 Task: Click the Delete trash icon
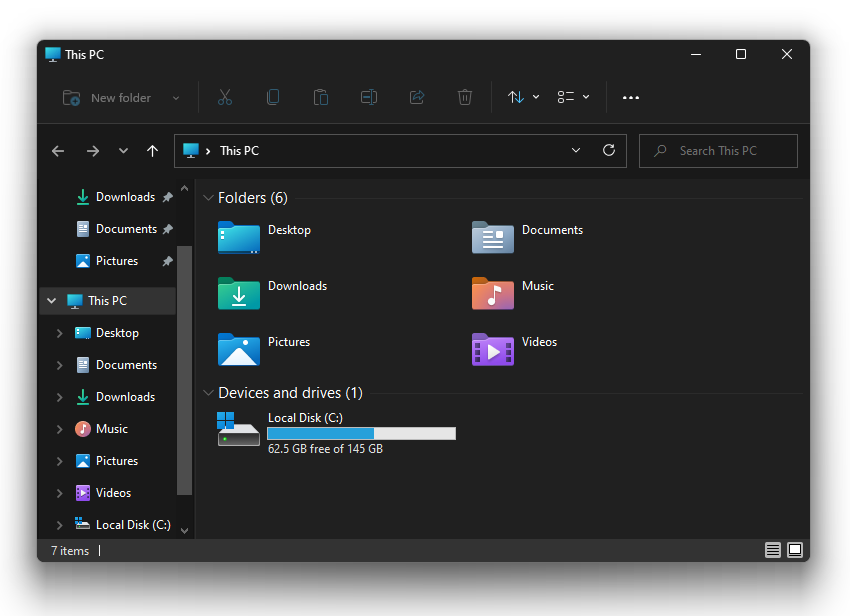click(x=465, y=98)
